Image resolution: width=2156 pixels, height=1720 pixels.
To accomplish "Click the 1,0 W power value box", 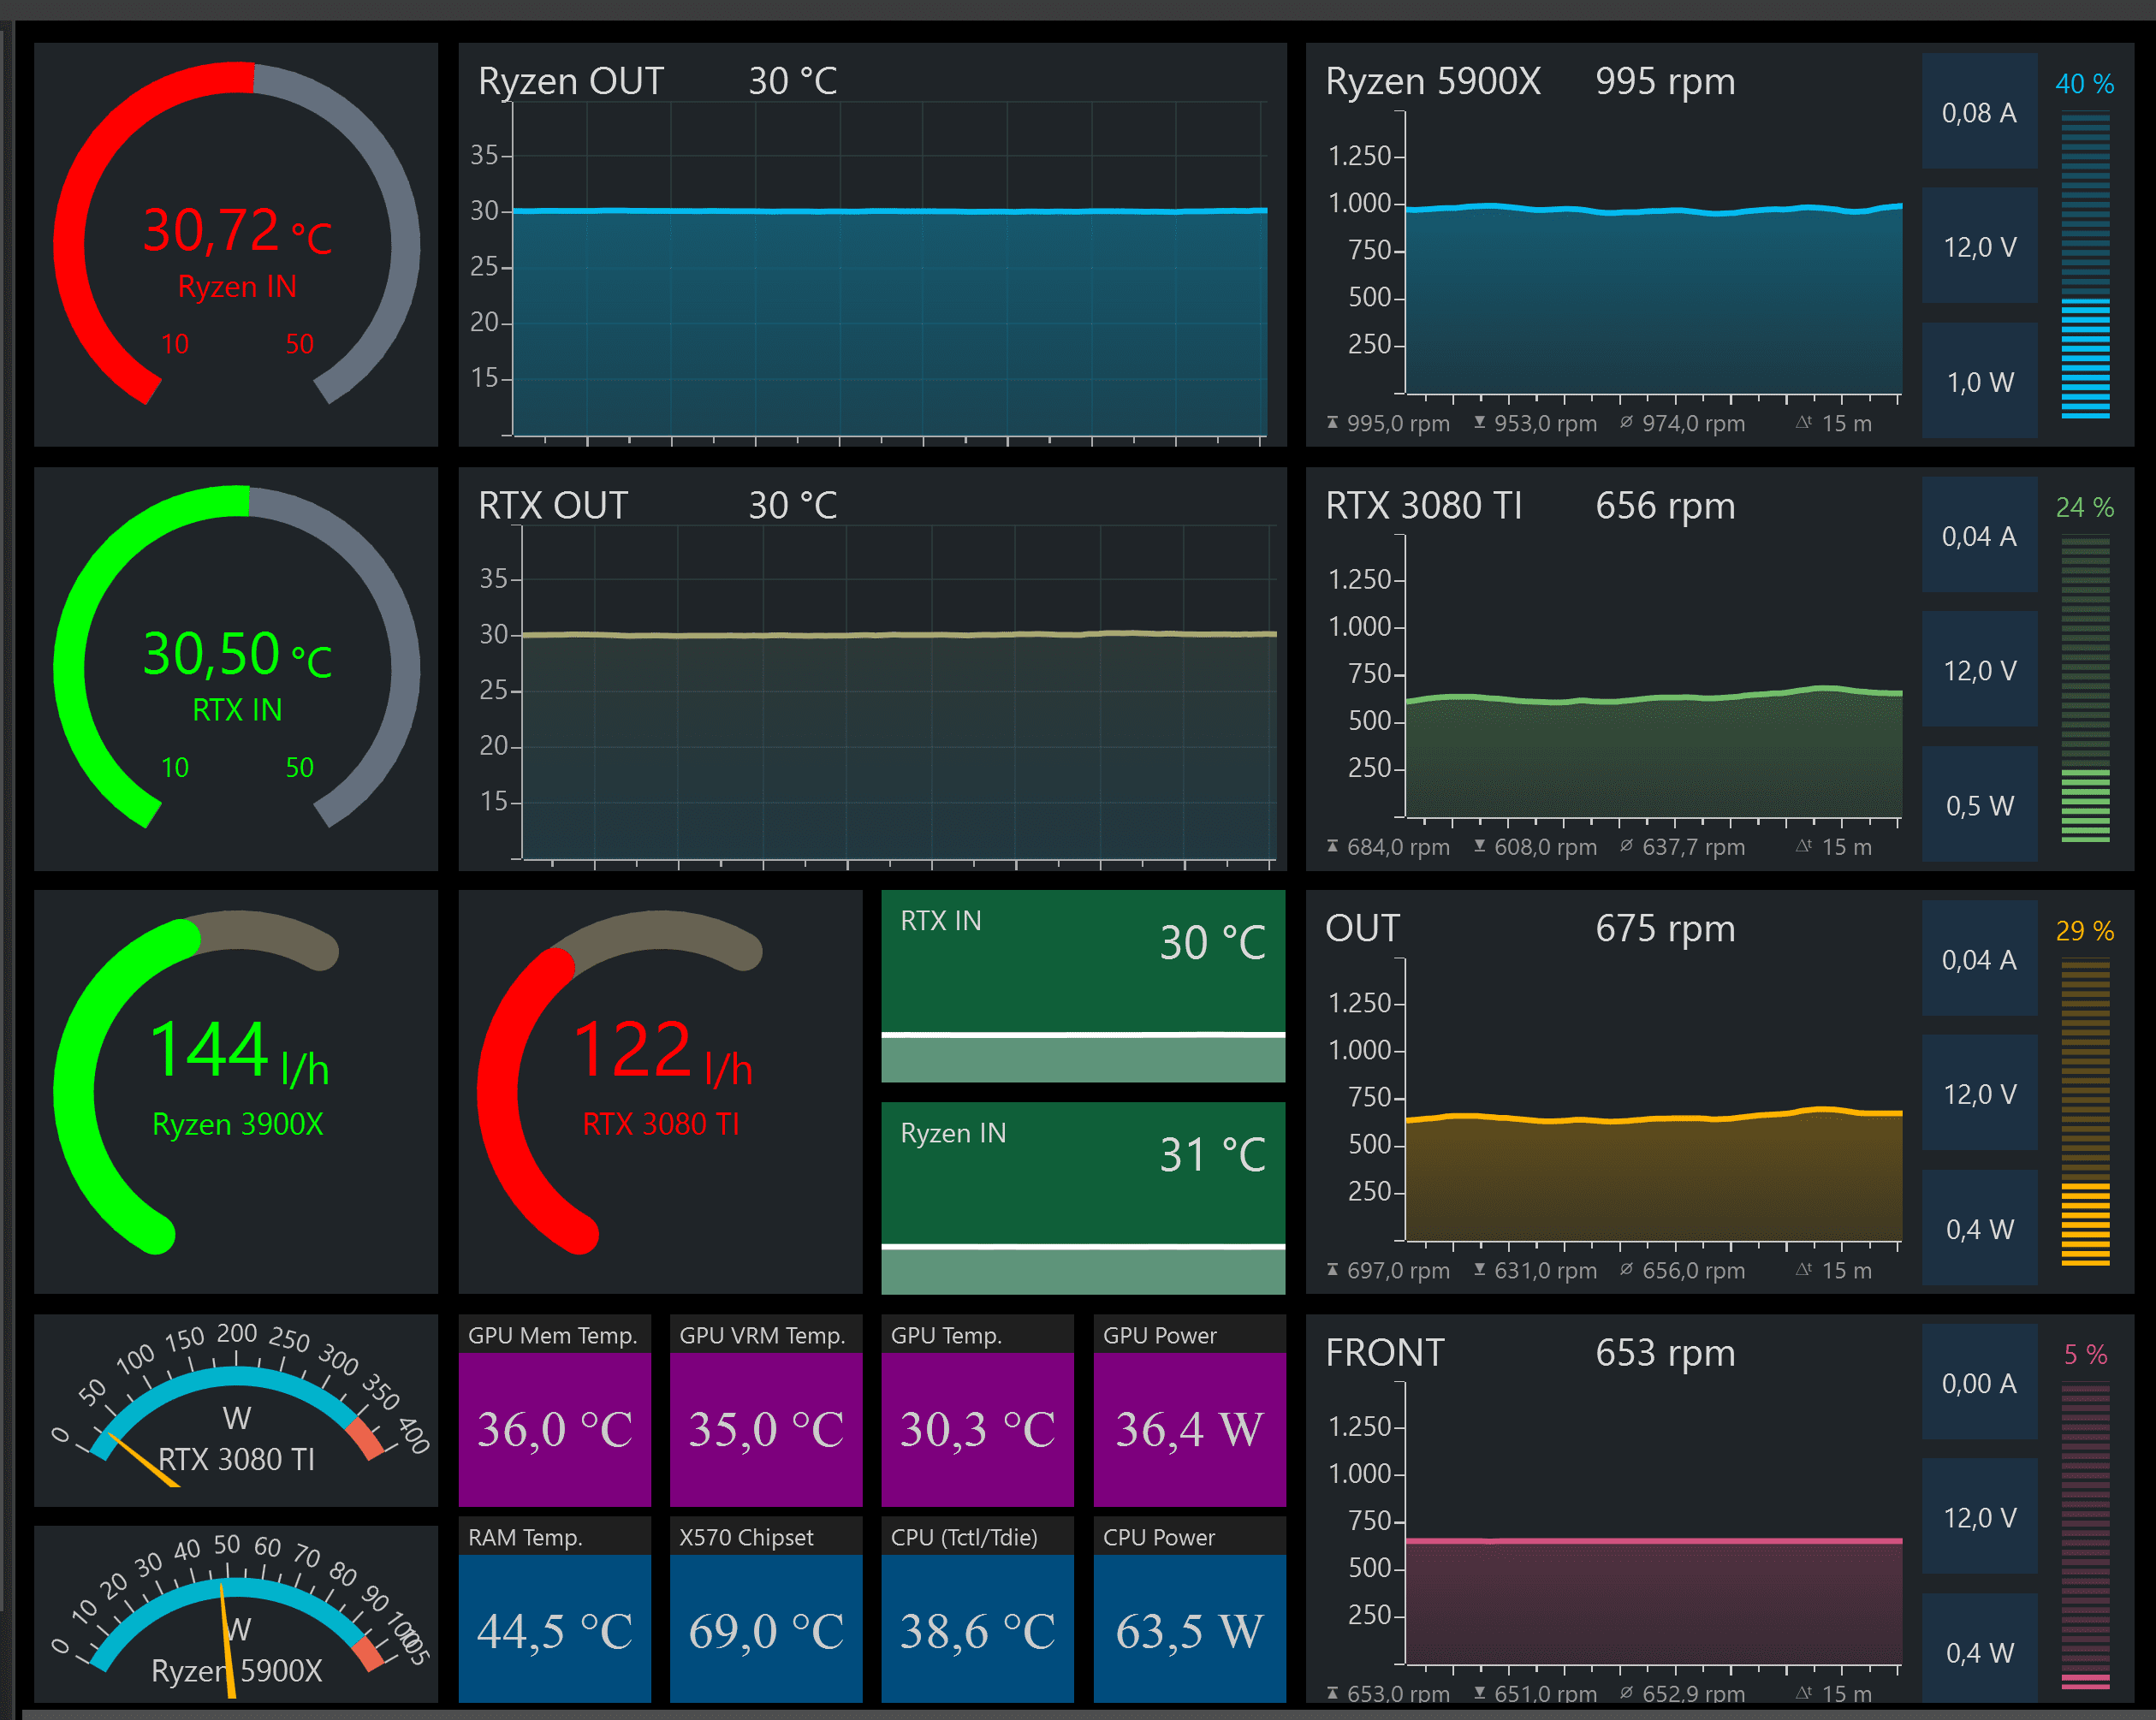I will (1980, 380).
